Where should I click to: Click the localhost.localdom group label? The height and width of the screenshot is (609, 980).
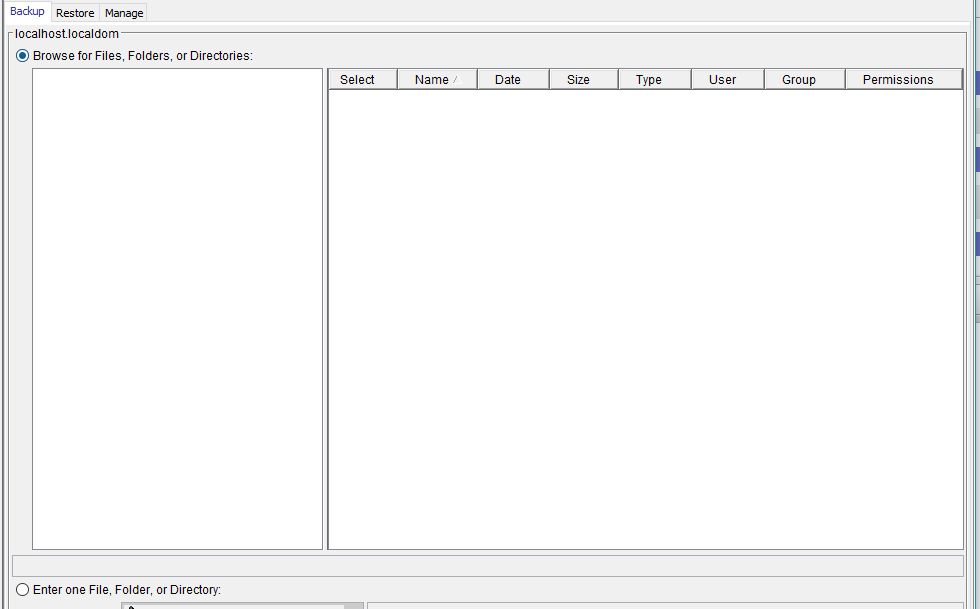64,33
